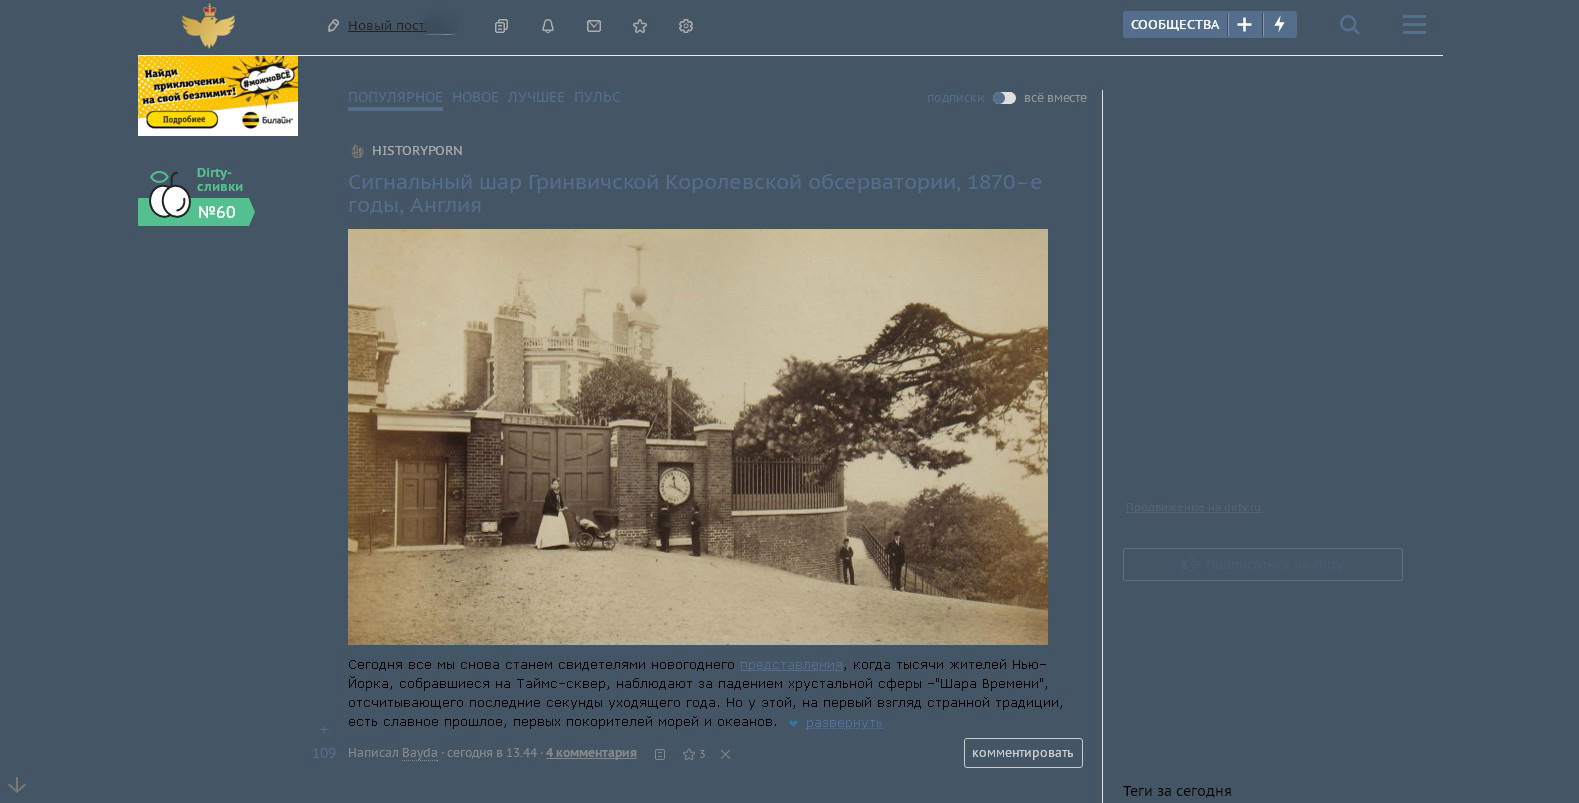Open favorites star icon in header
Image resolution: width=1579 pixels, height=803 pixels.
(640, 26)
